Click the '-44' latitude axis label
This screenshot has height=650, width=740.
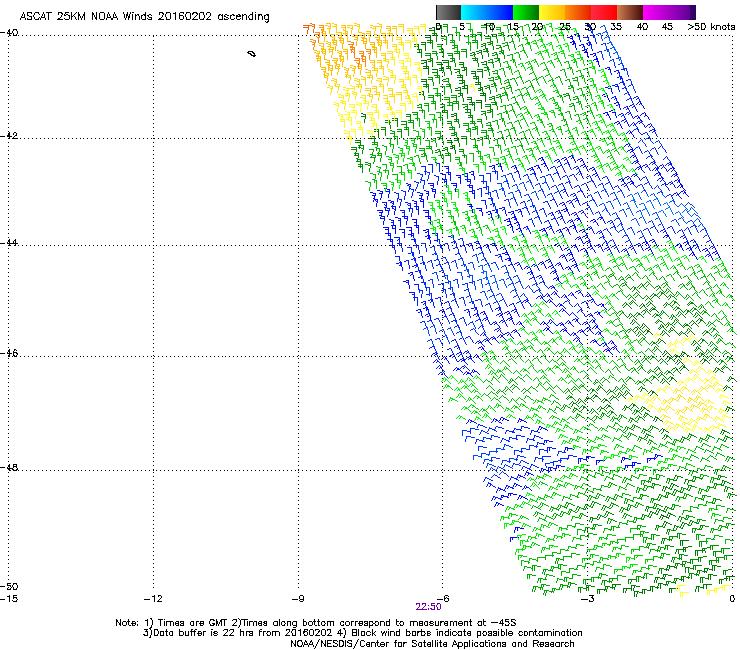point(9,243)
